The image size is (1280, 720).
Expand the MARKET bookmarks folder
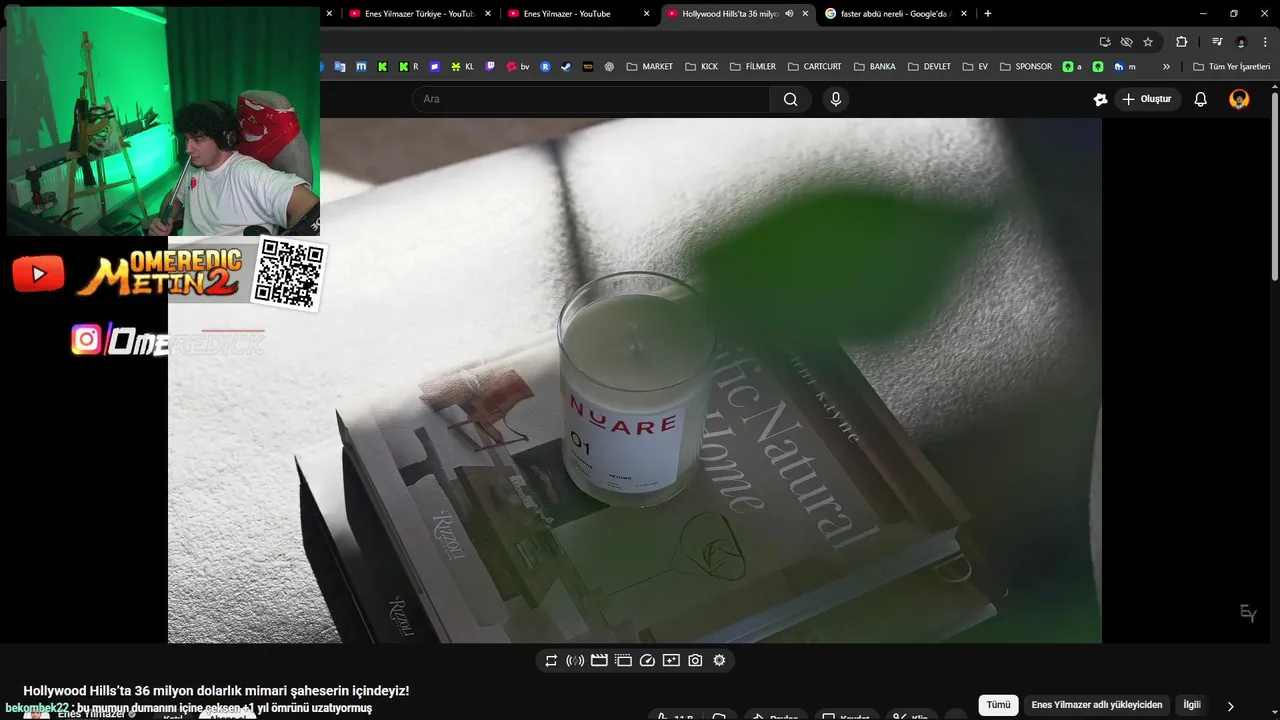point(649,67)
